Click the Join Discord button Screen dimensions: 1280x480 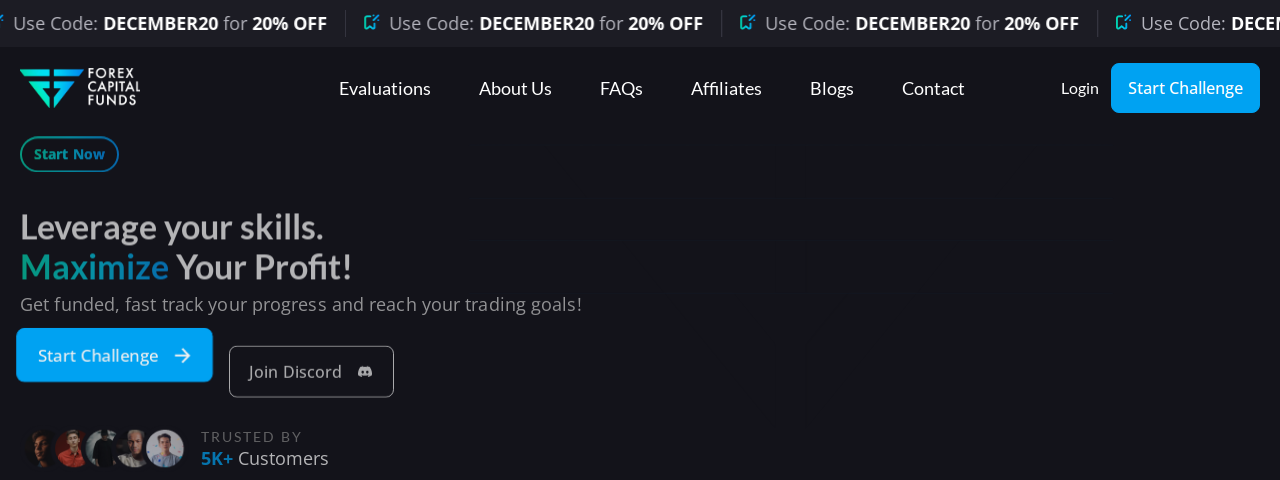tap(311, 372)
